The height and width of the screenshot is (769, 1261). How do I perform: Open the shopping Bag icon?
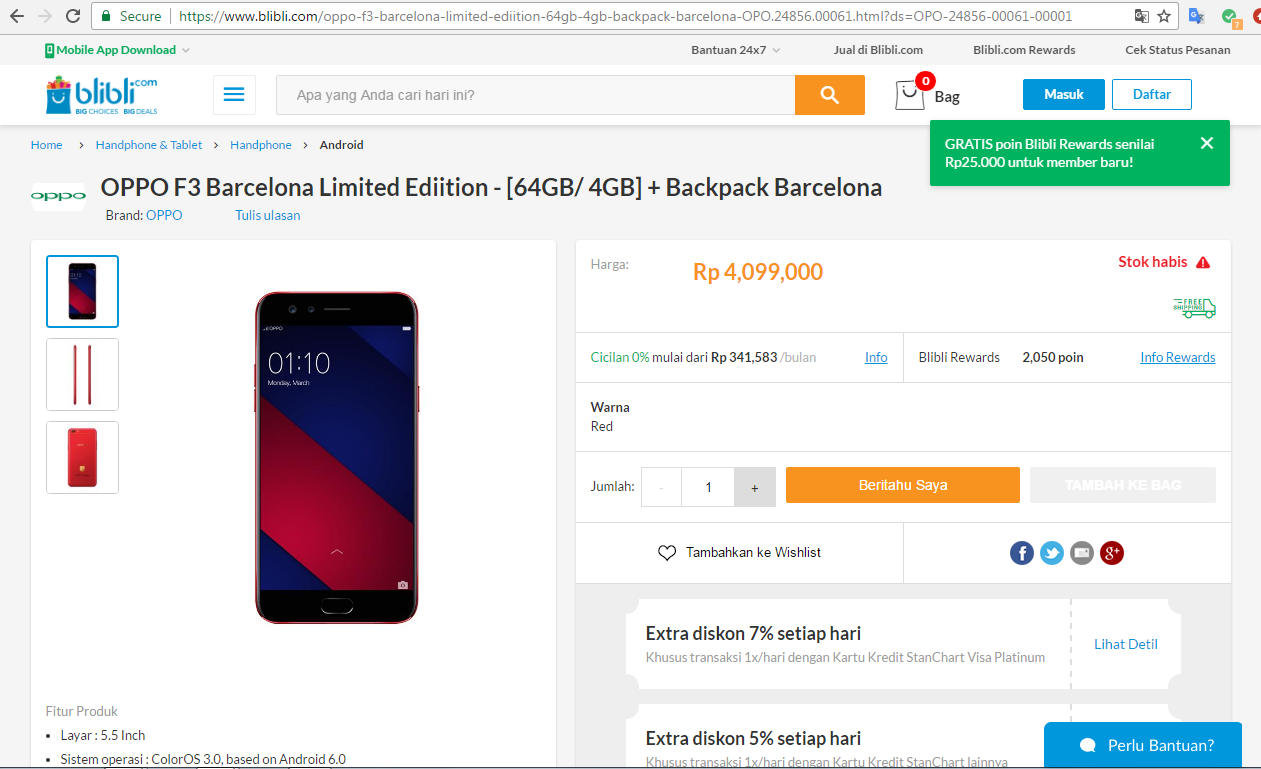(908, 94)
